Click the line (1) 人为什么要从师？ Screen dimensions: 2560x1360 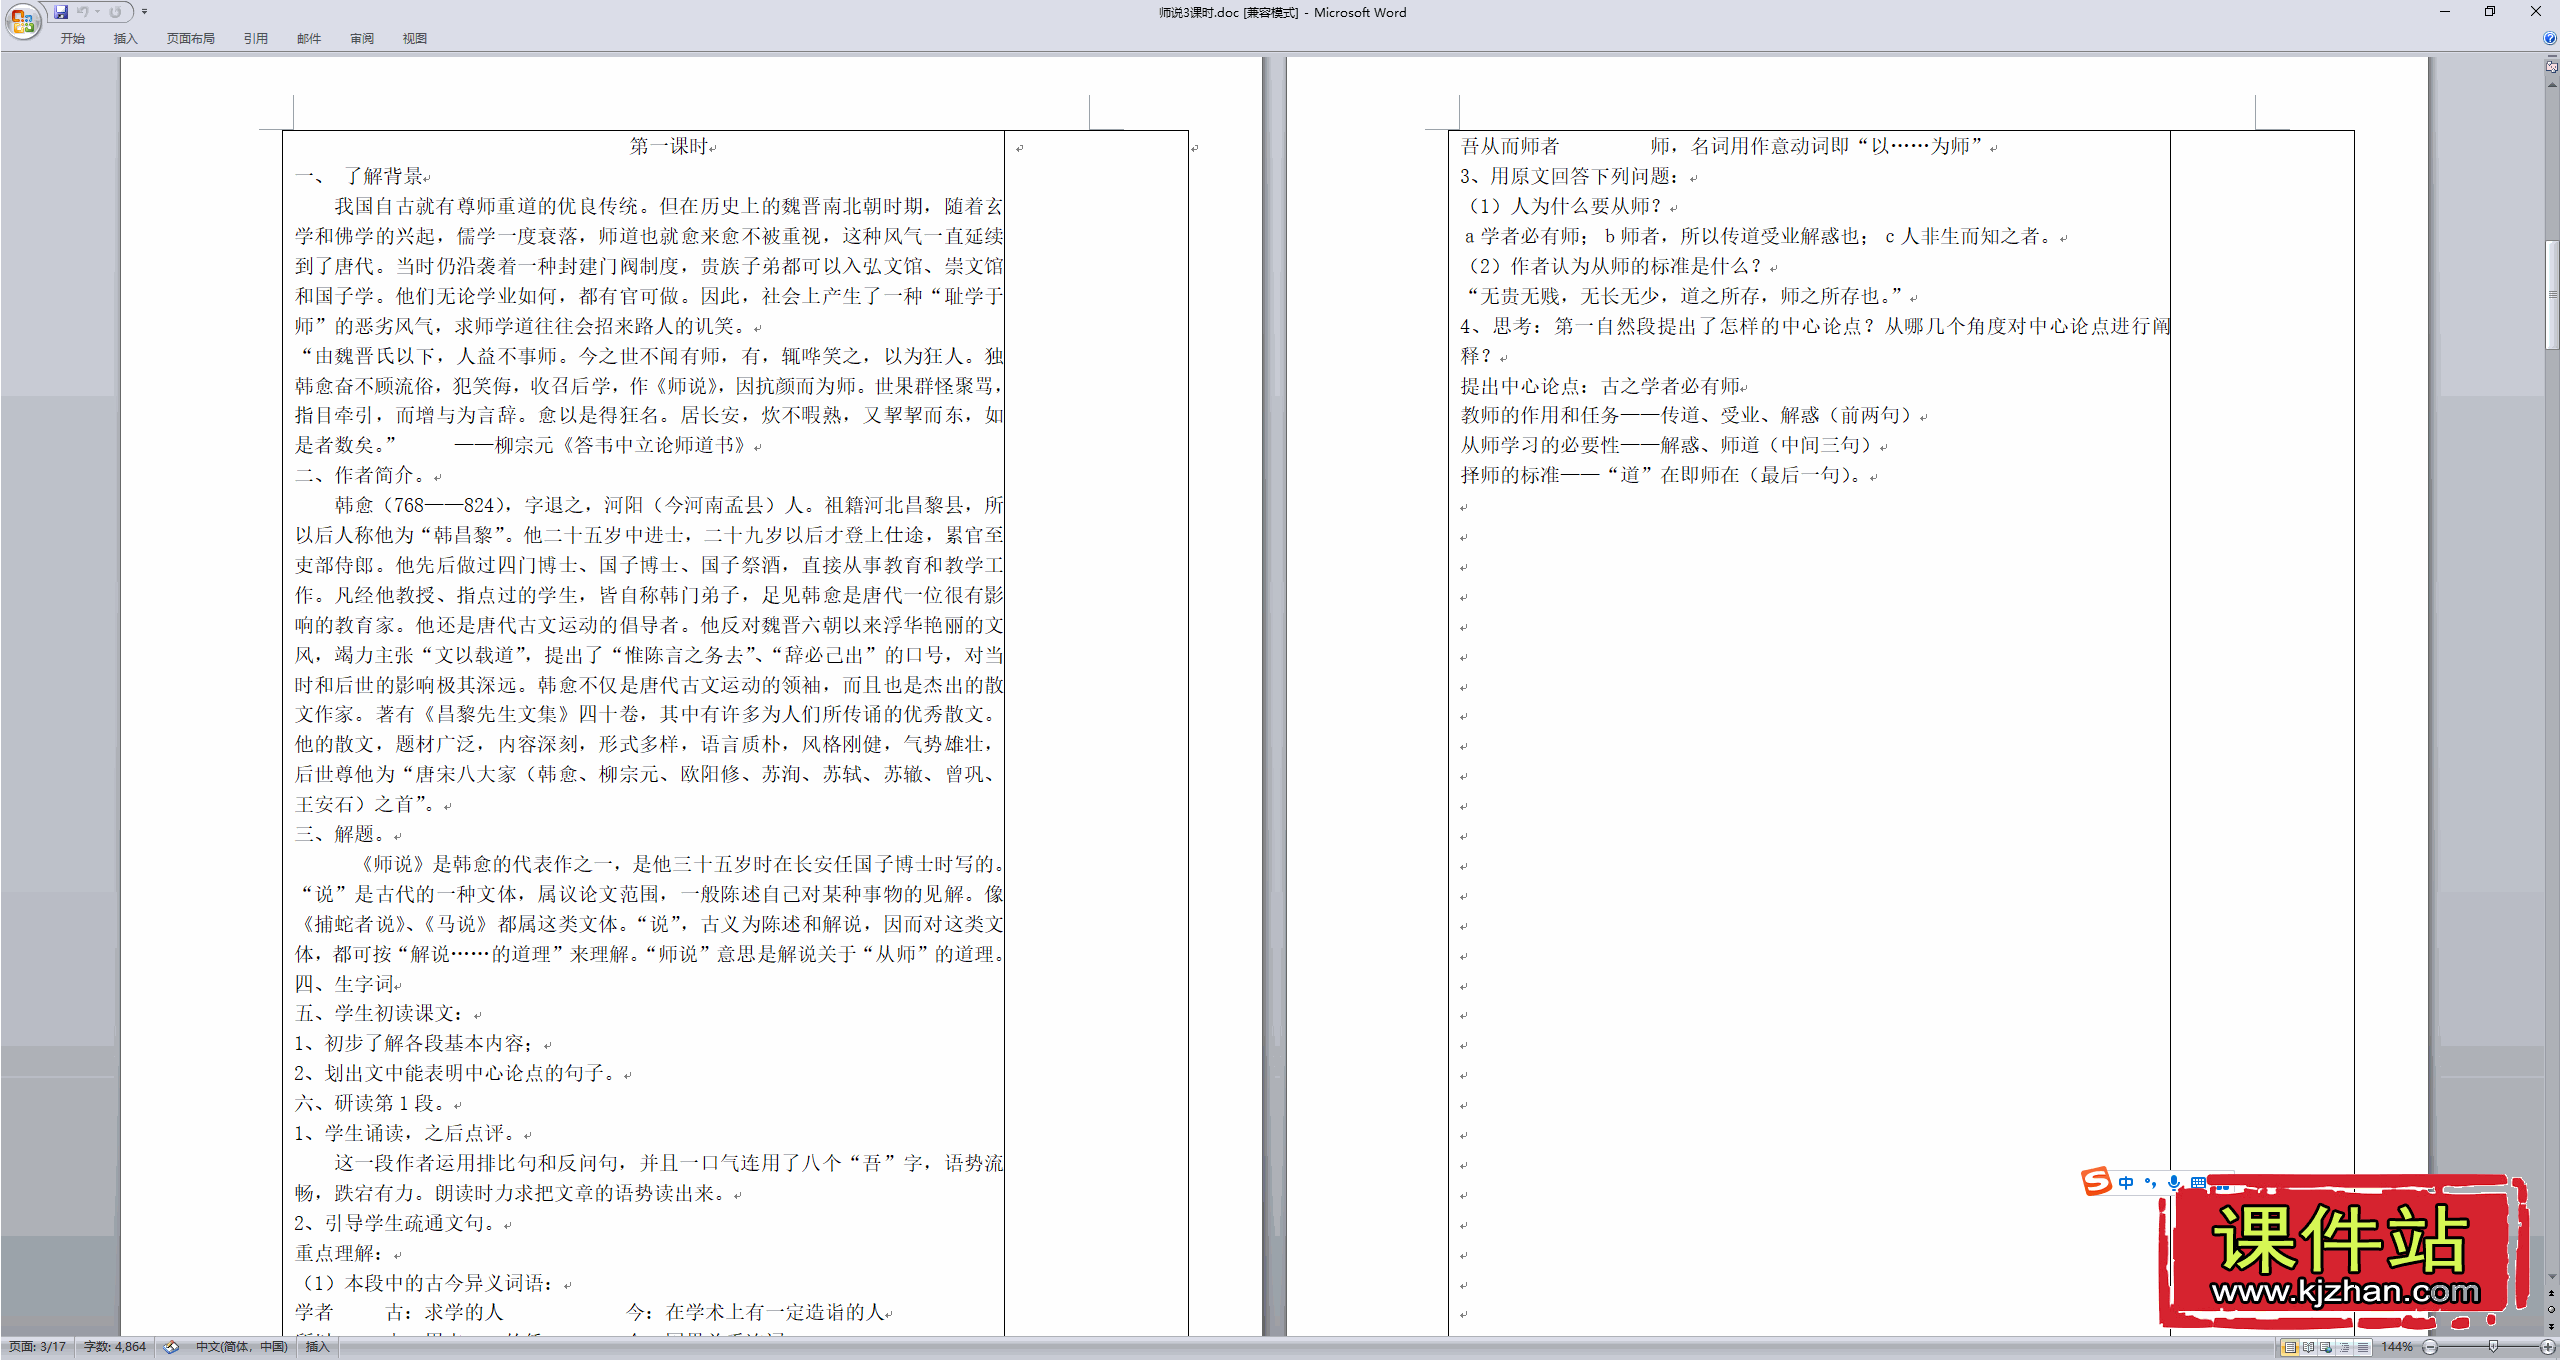coord(1564,206)
